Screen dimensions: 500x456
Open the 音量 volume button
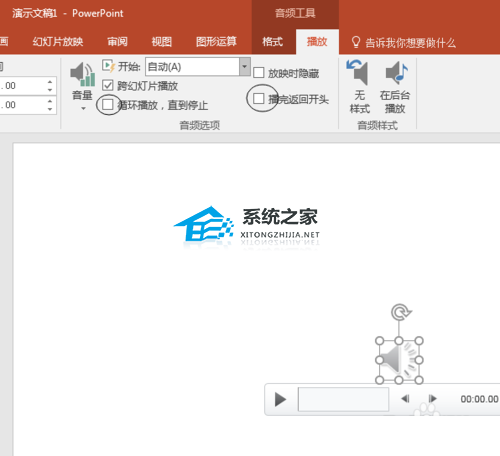[x=82, y=86]
